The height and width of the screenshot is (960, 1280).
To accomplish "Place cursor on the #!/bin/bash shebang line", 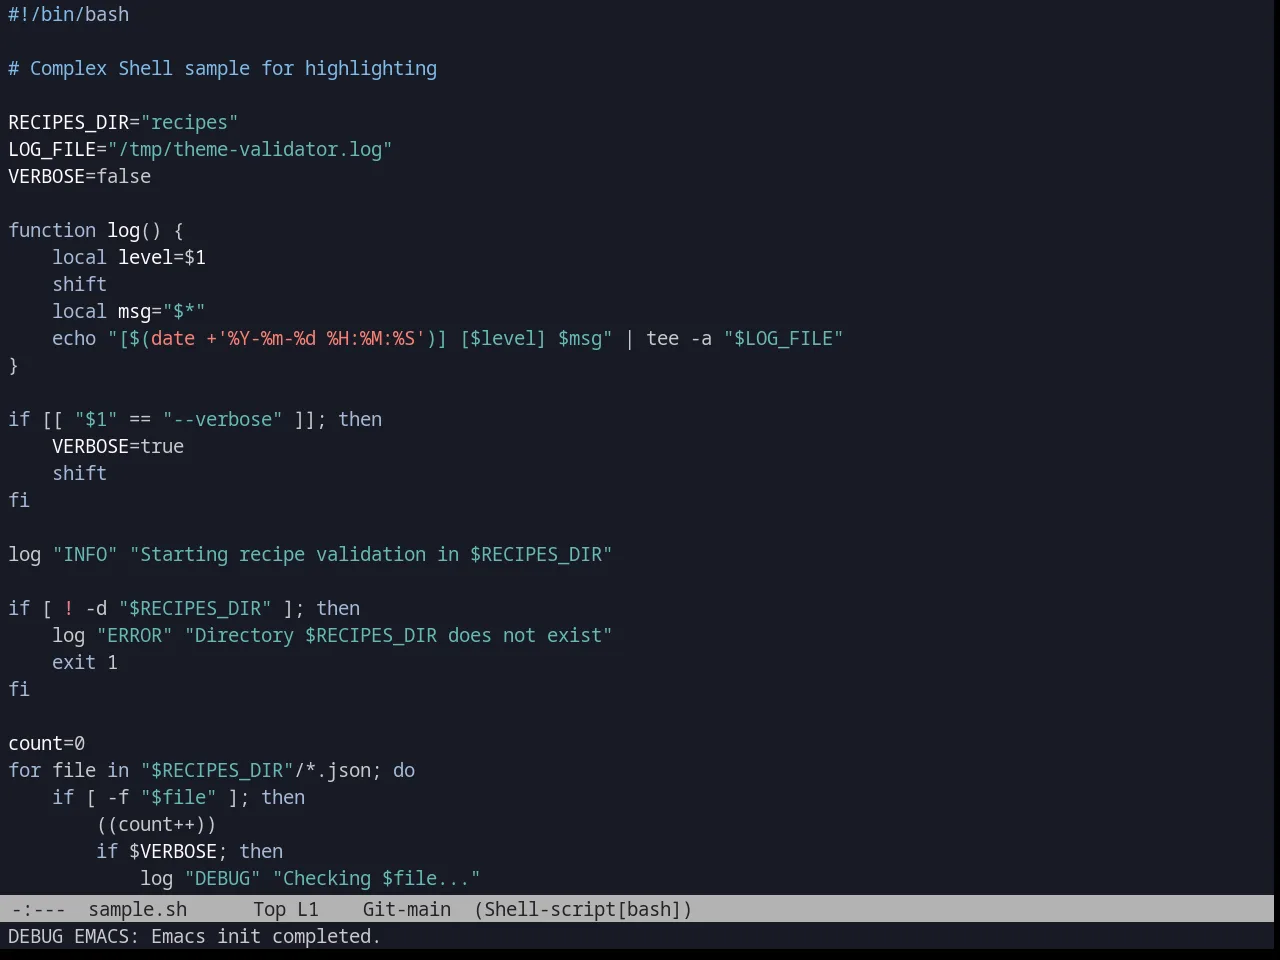I will pos(68,14).
